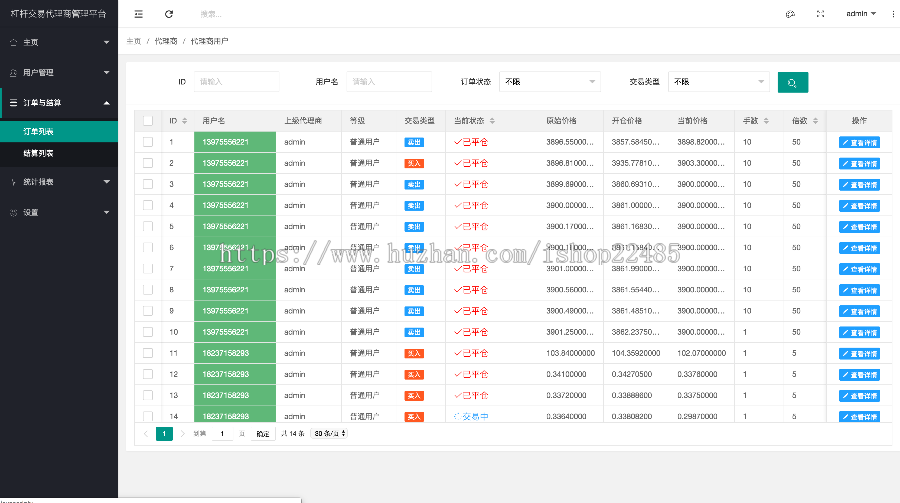The width and height of the screenshot is (900, 503).
Task: Select all rows header checkbox
Action: (x=148, y=121)
